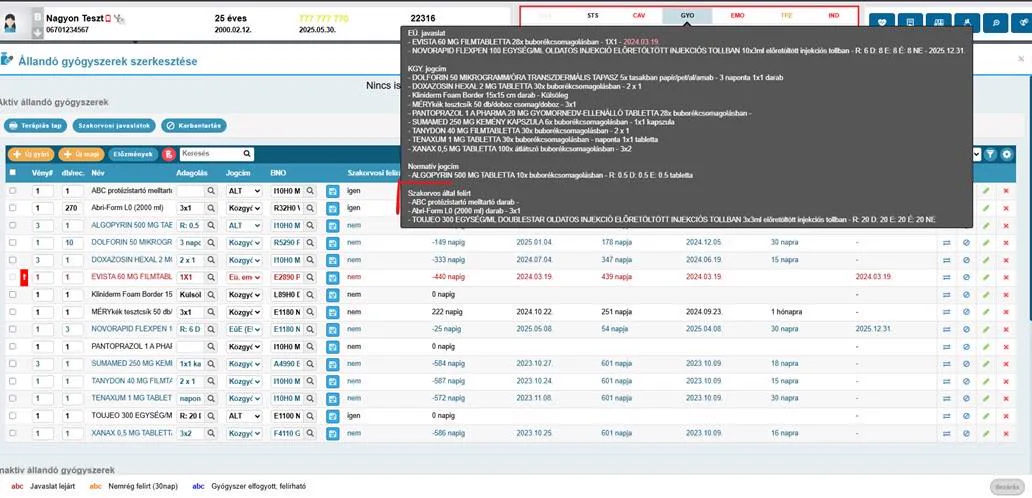The image size is (1032, 498).
Task: Open Jogcím dropdown for EVISTA row
Action: click(244, 277)
